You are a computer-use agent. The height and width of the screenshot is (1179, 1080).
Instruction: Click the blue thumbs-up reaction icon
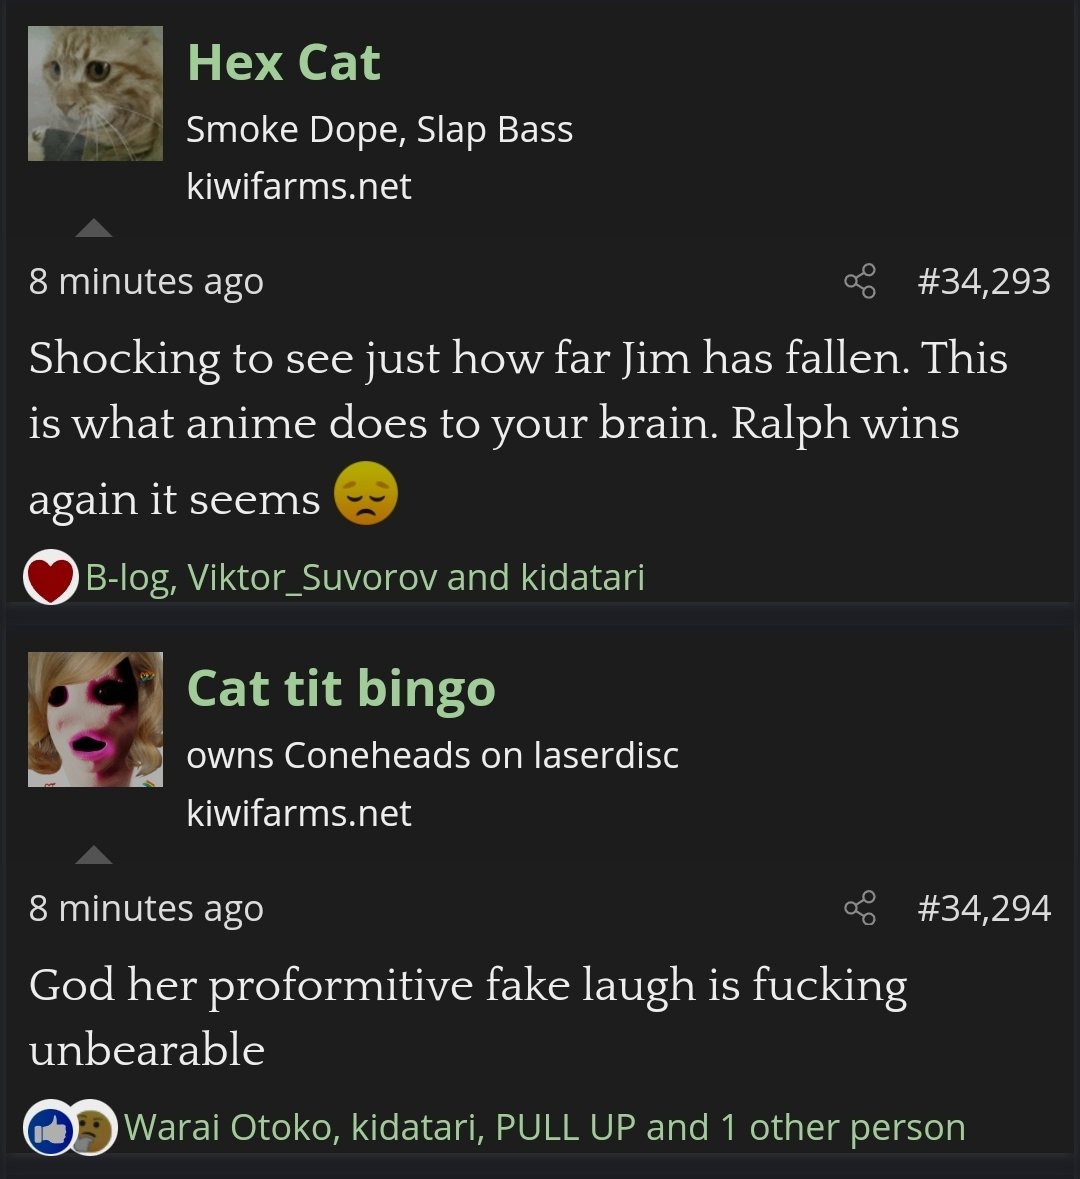tap(50, 1129)
